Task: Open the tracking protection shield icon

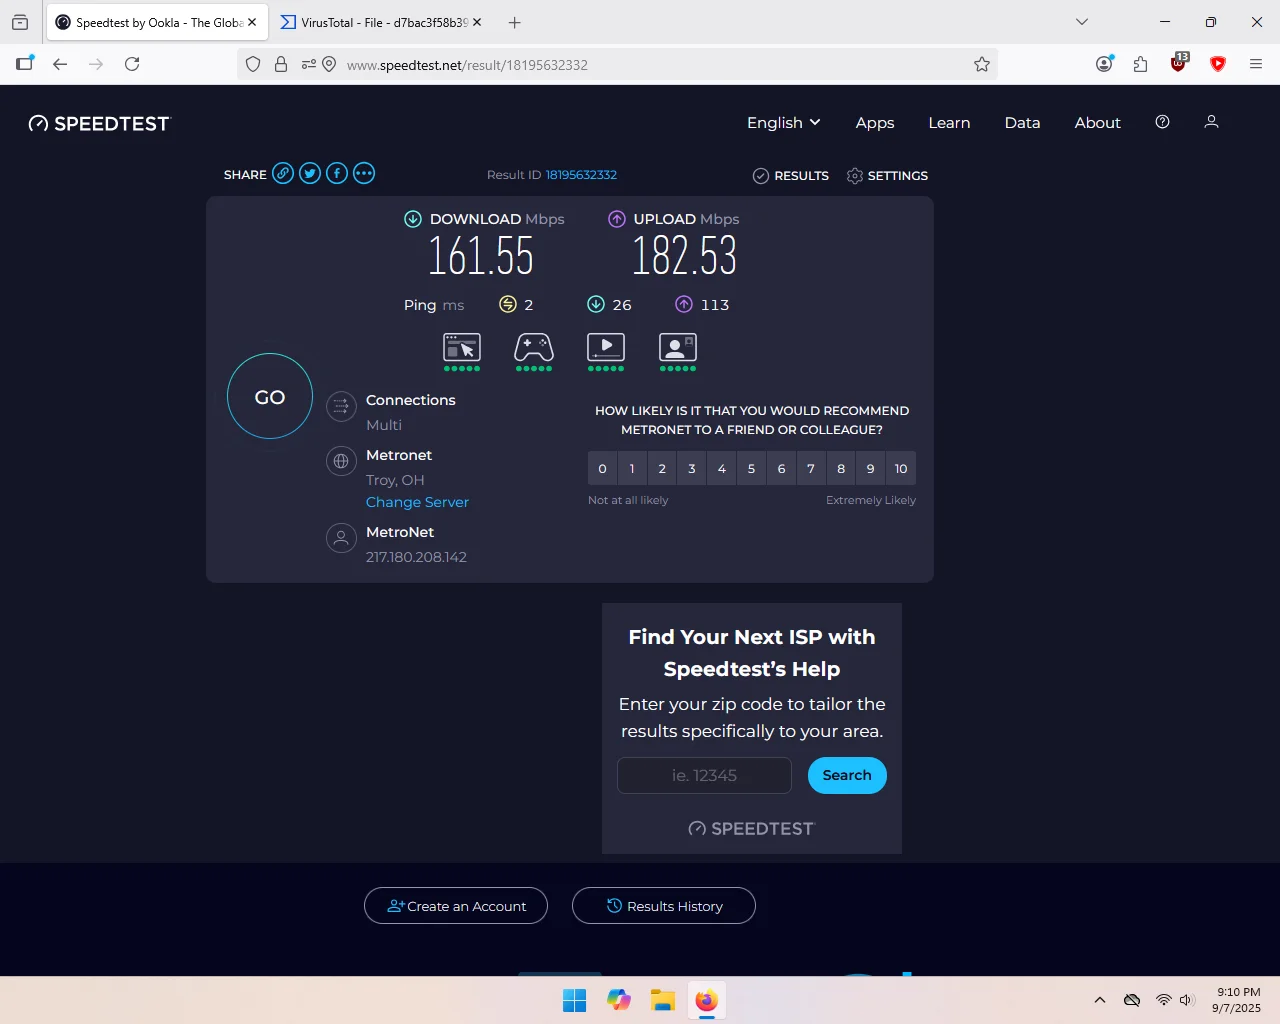Action: click(x=253, y=64)
